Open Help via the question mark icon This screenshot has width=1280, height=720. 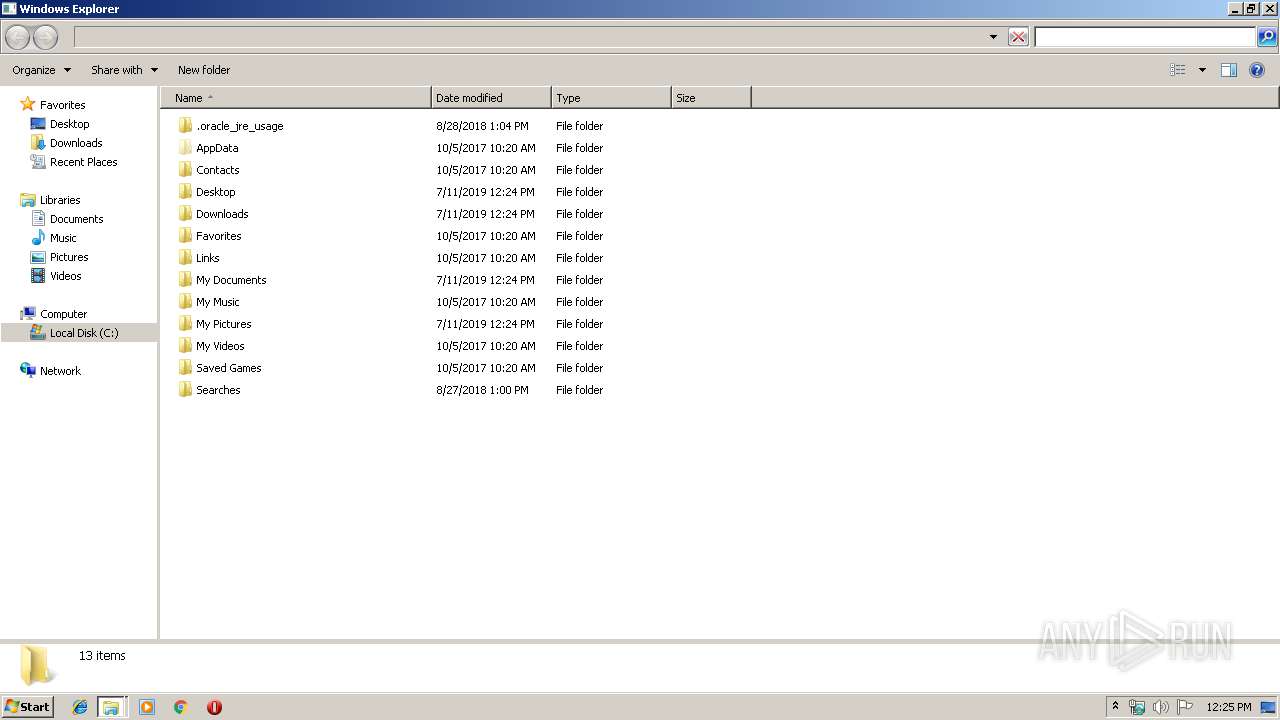[1258, 70]
